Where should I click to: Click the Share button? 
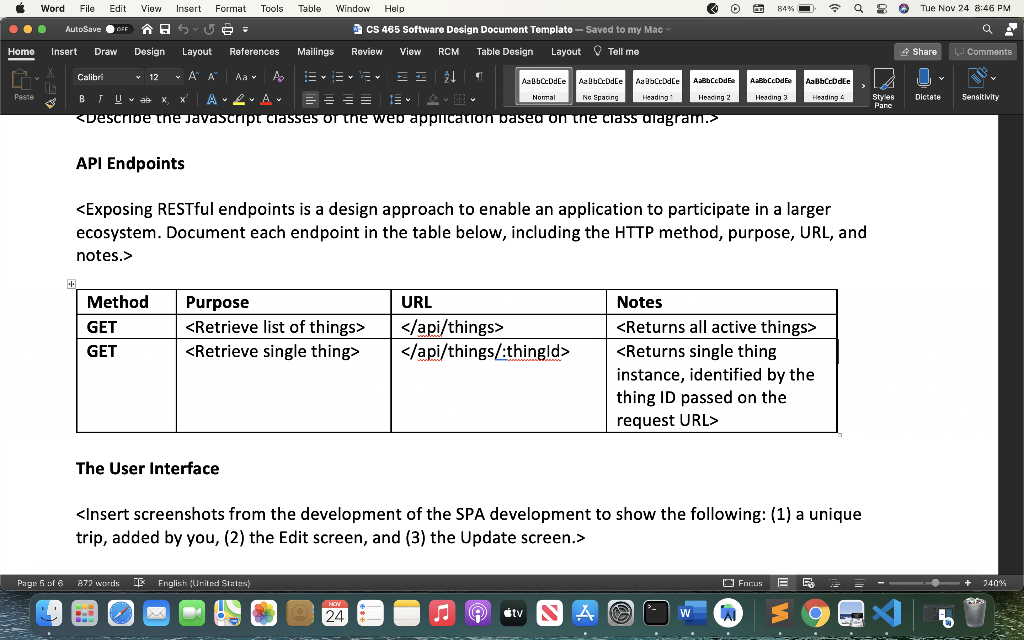(918, 51)
